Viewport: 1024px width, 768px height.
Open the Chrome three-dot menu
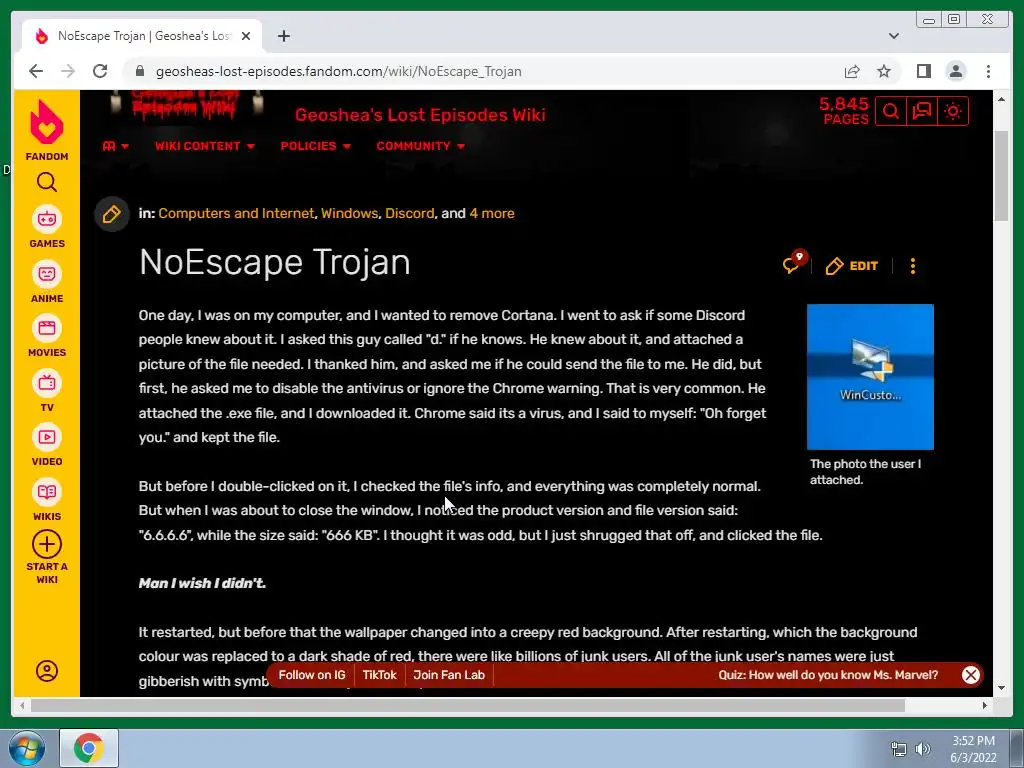pyautogui.click(x=988, y=71)
